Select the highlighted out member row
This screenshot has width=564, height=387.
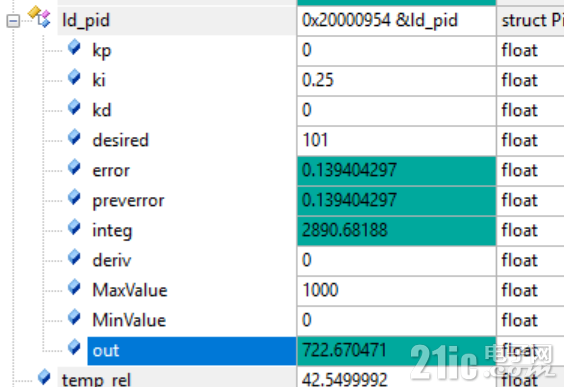click(192, 351)
